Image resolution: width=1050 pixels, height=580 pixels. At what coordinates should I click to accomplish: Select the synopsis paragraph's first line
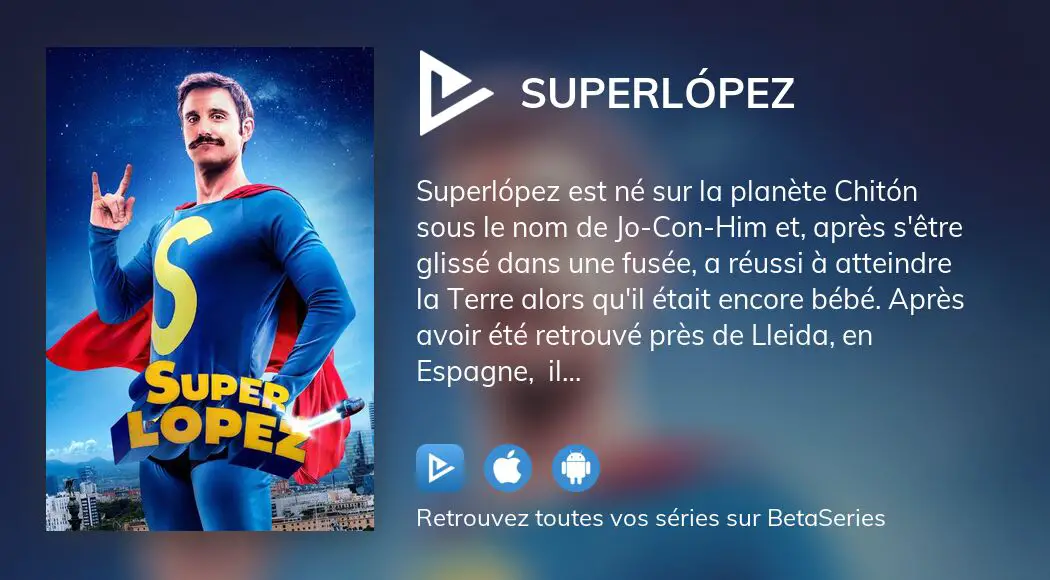[x=667, y=192]
